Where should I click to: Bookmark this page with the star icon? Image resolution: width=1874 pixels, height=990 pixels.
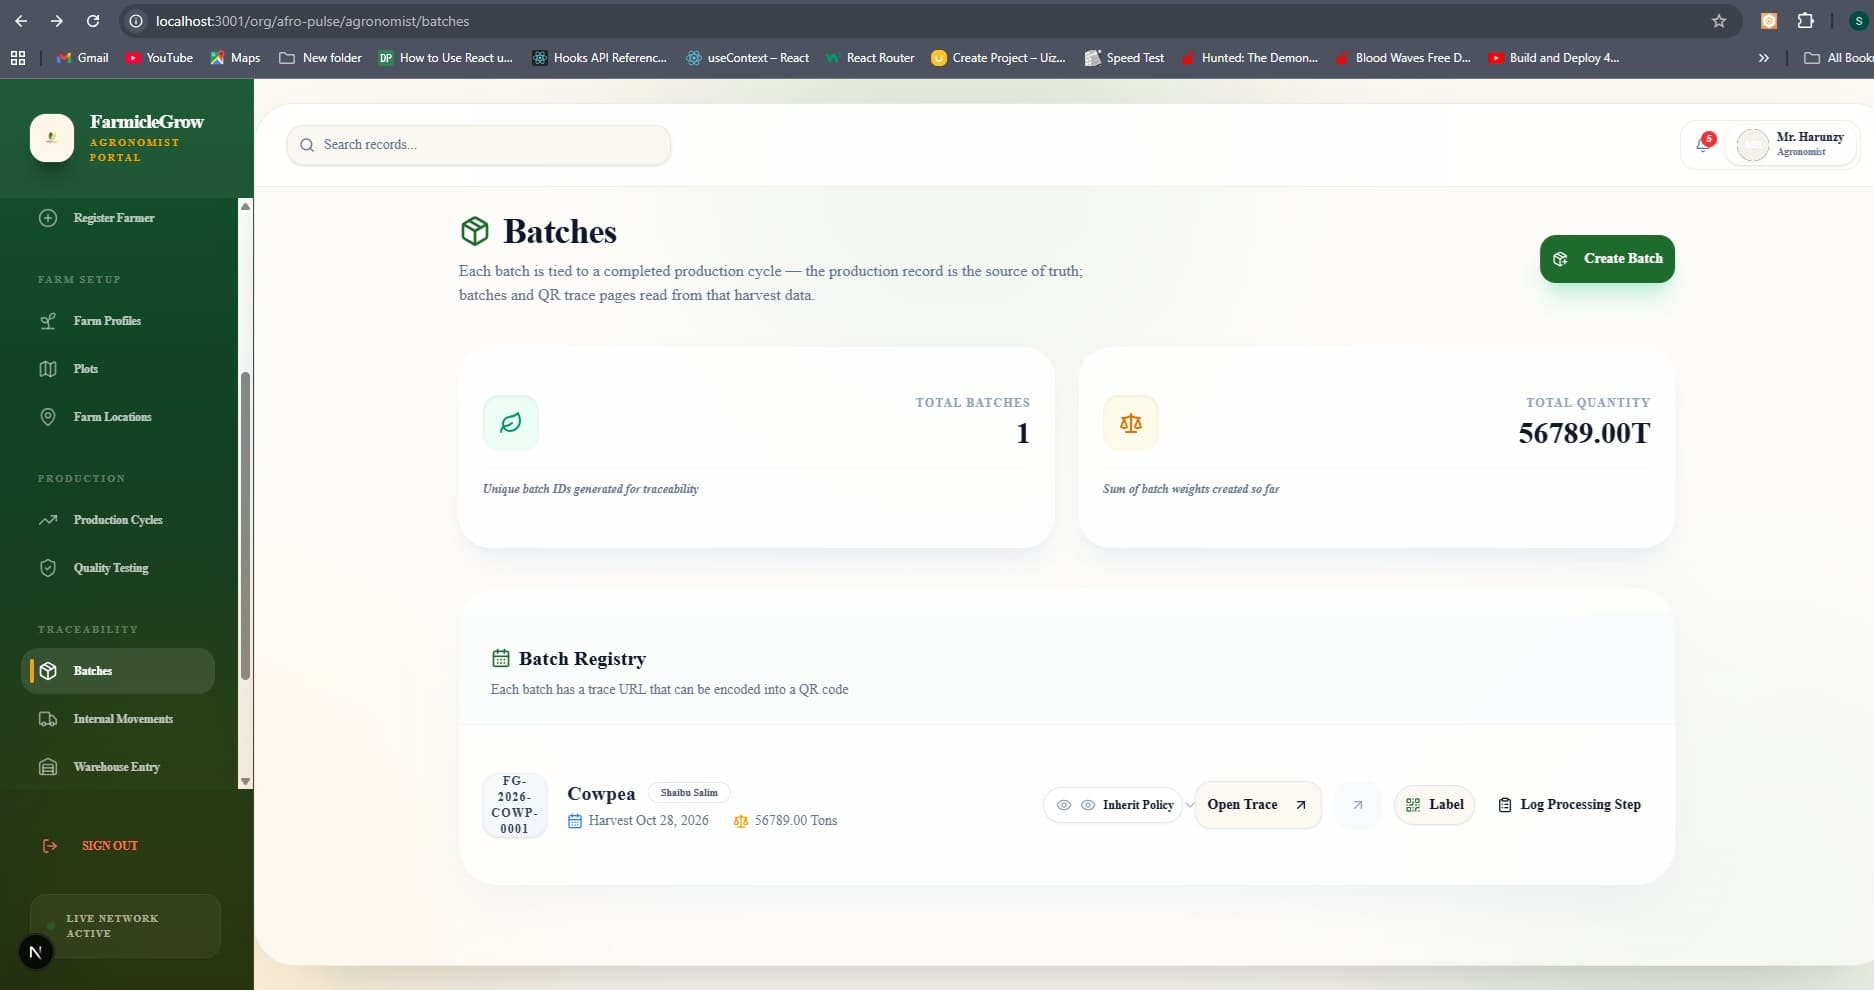coord(1719,21)
